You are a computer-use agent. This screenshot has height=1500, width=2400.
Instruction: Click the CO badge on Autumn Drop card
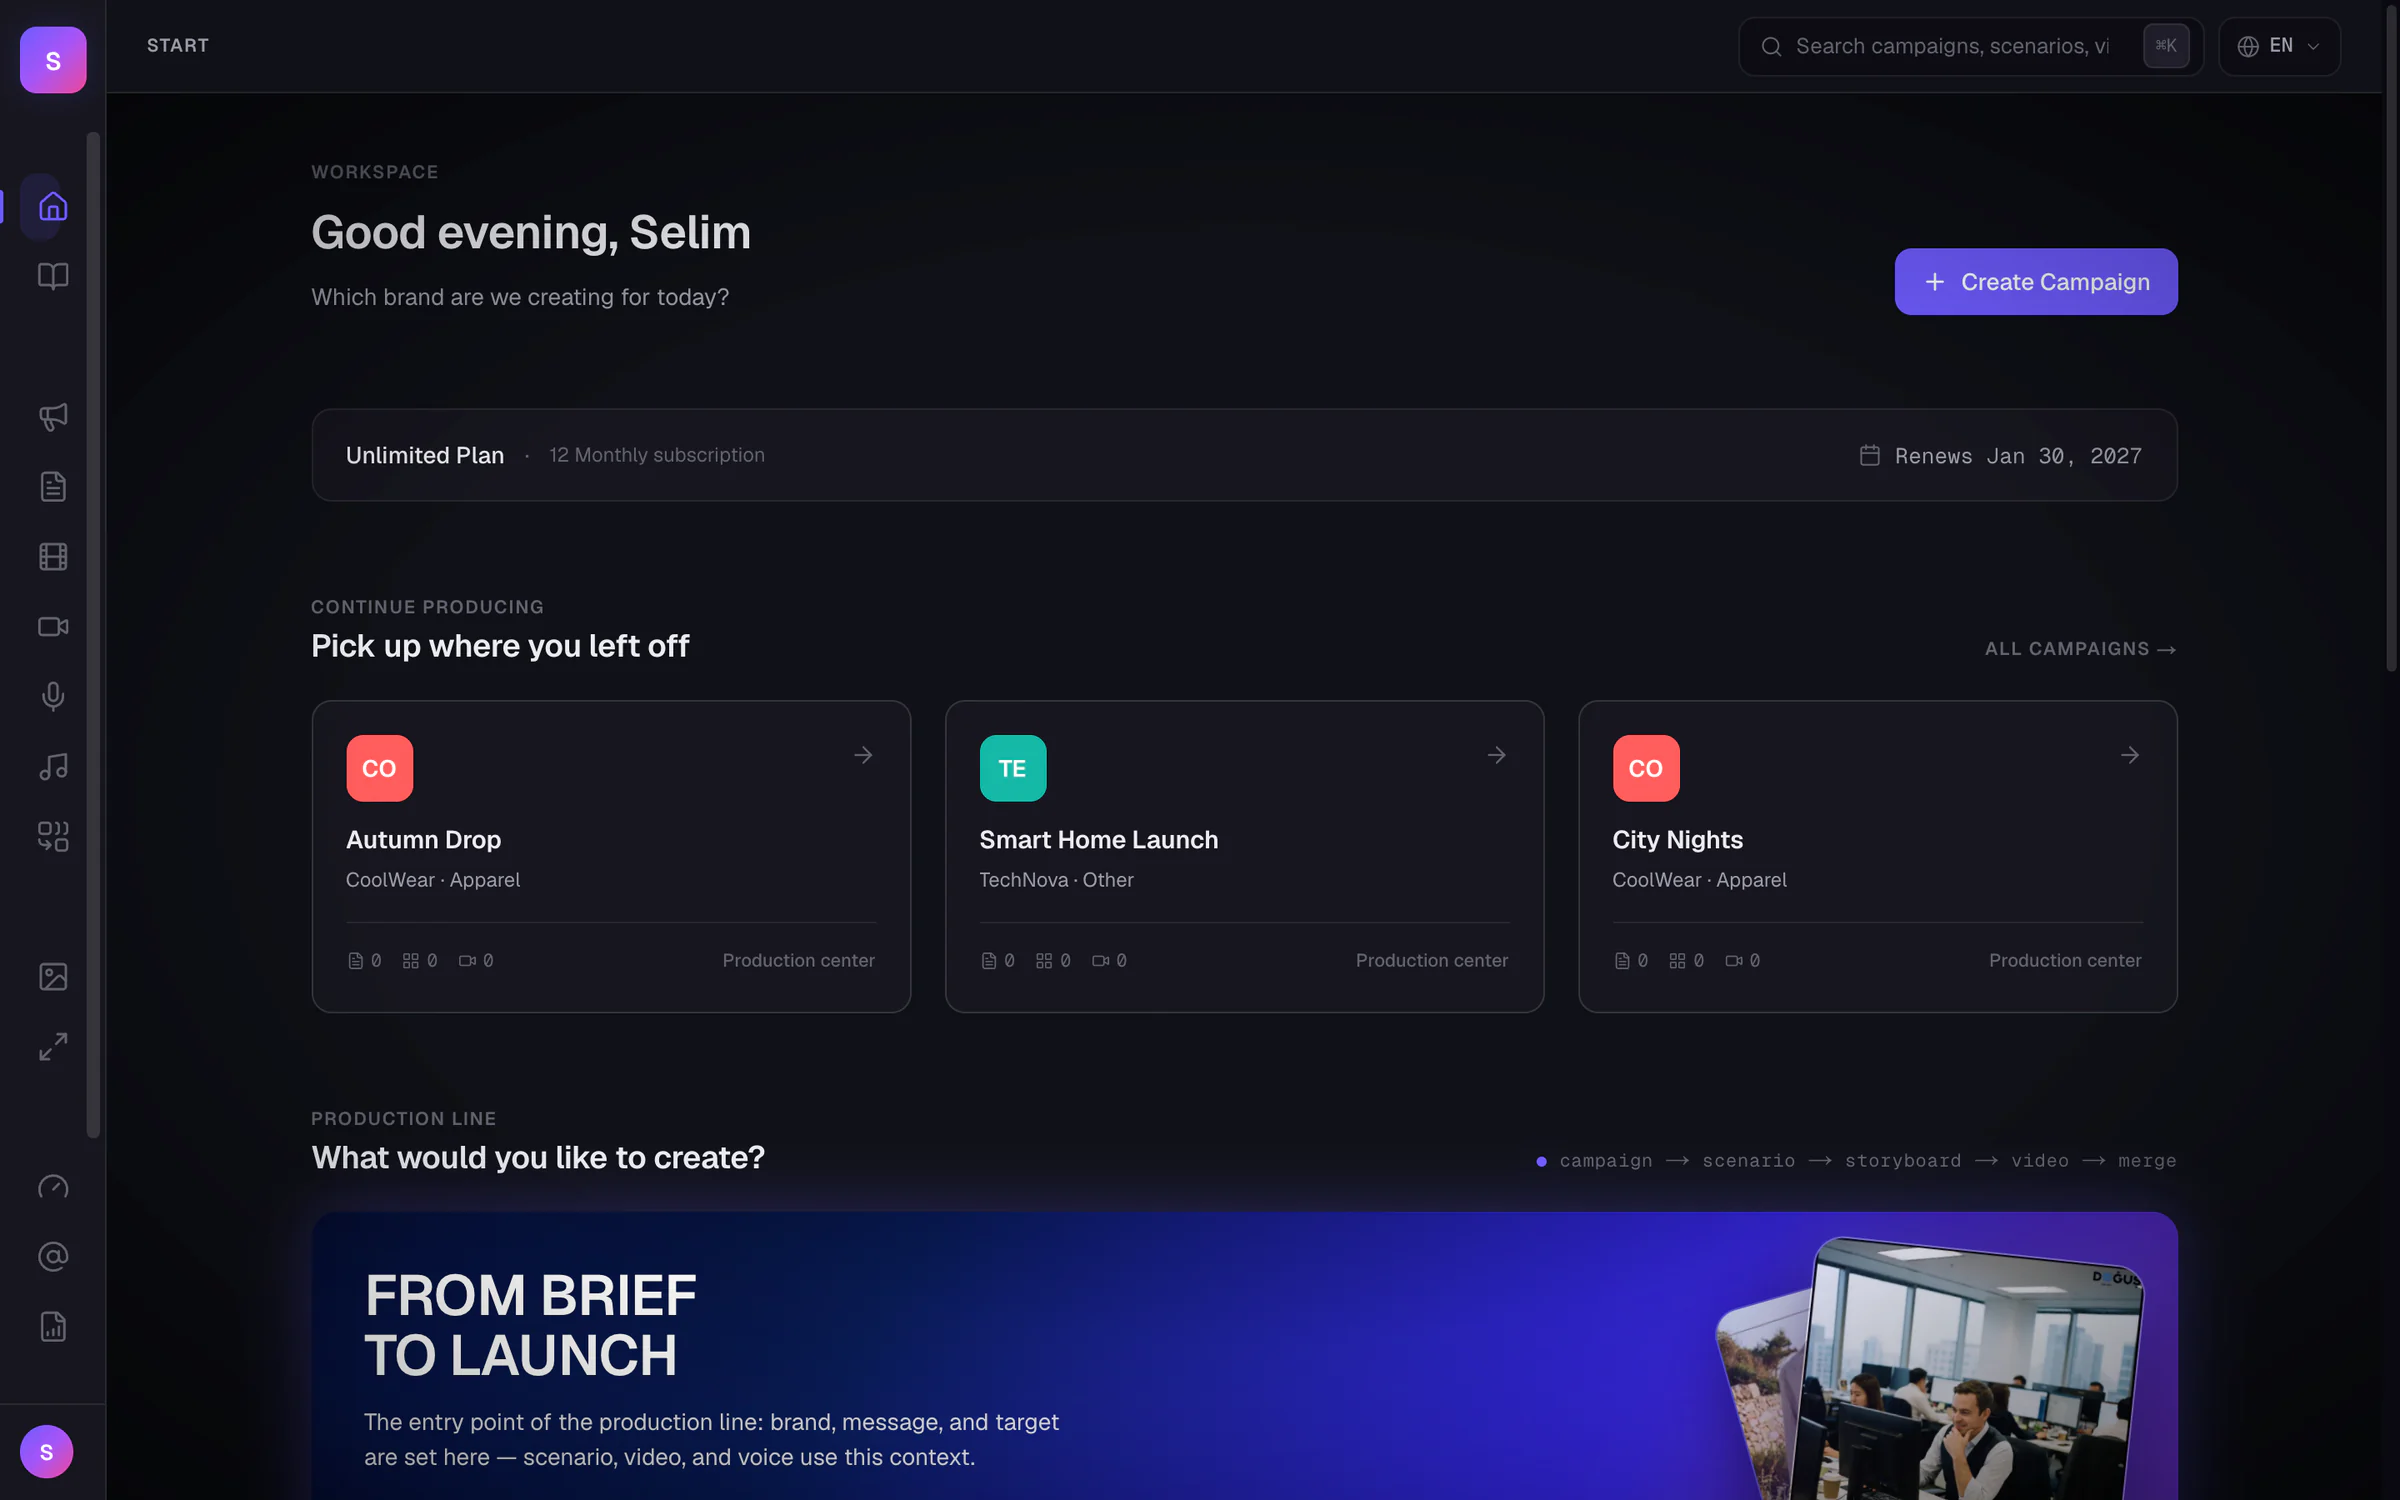(379, 768)
